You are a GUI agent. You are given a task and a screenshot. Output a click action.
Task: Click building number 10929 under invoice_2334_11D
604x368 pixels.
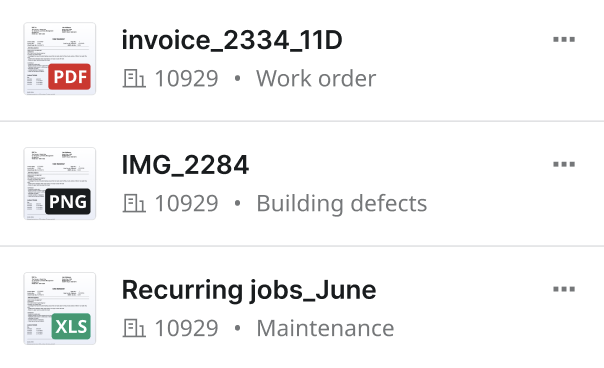pos(186,79)
